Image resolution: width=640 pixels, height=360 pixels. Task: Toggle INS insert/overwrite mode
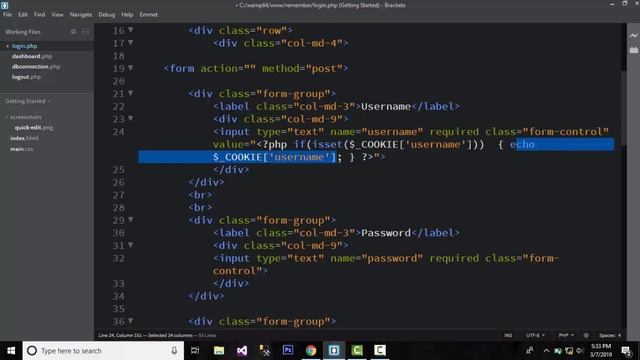coord(508,335)
